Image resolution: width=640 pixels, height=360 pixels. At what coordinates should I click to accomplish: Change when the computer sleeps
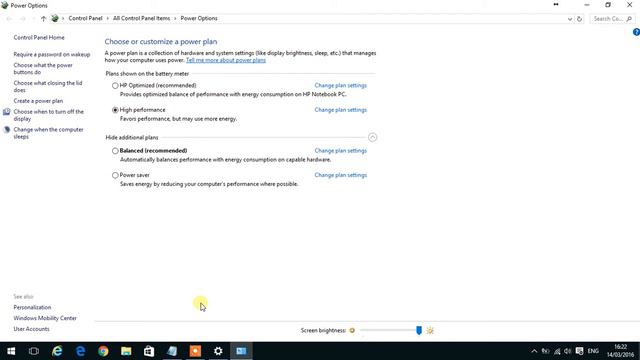(48, 133)
